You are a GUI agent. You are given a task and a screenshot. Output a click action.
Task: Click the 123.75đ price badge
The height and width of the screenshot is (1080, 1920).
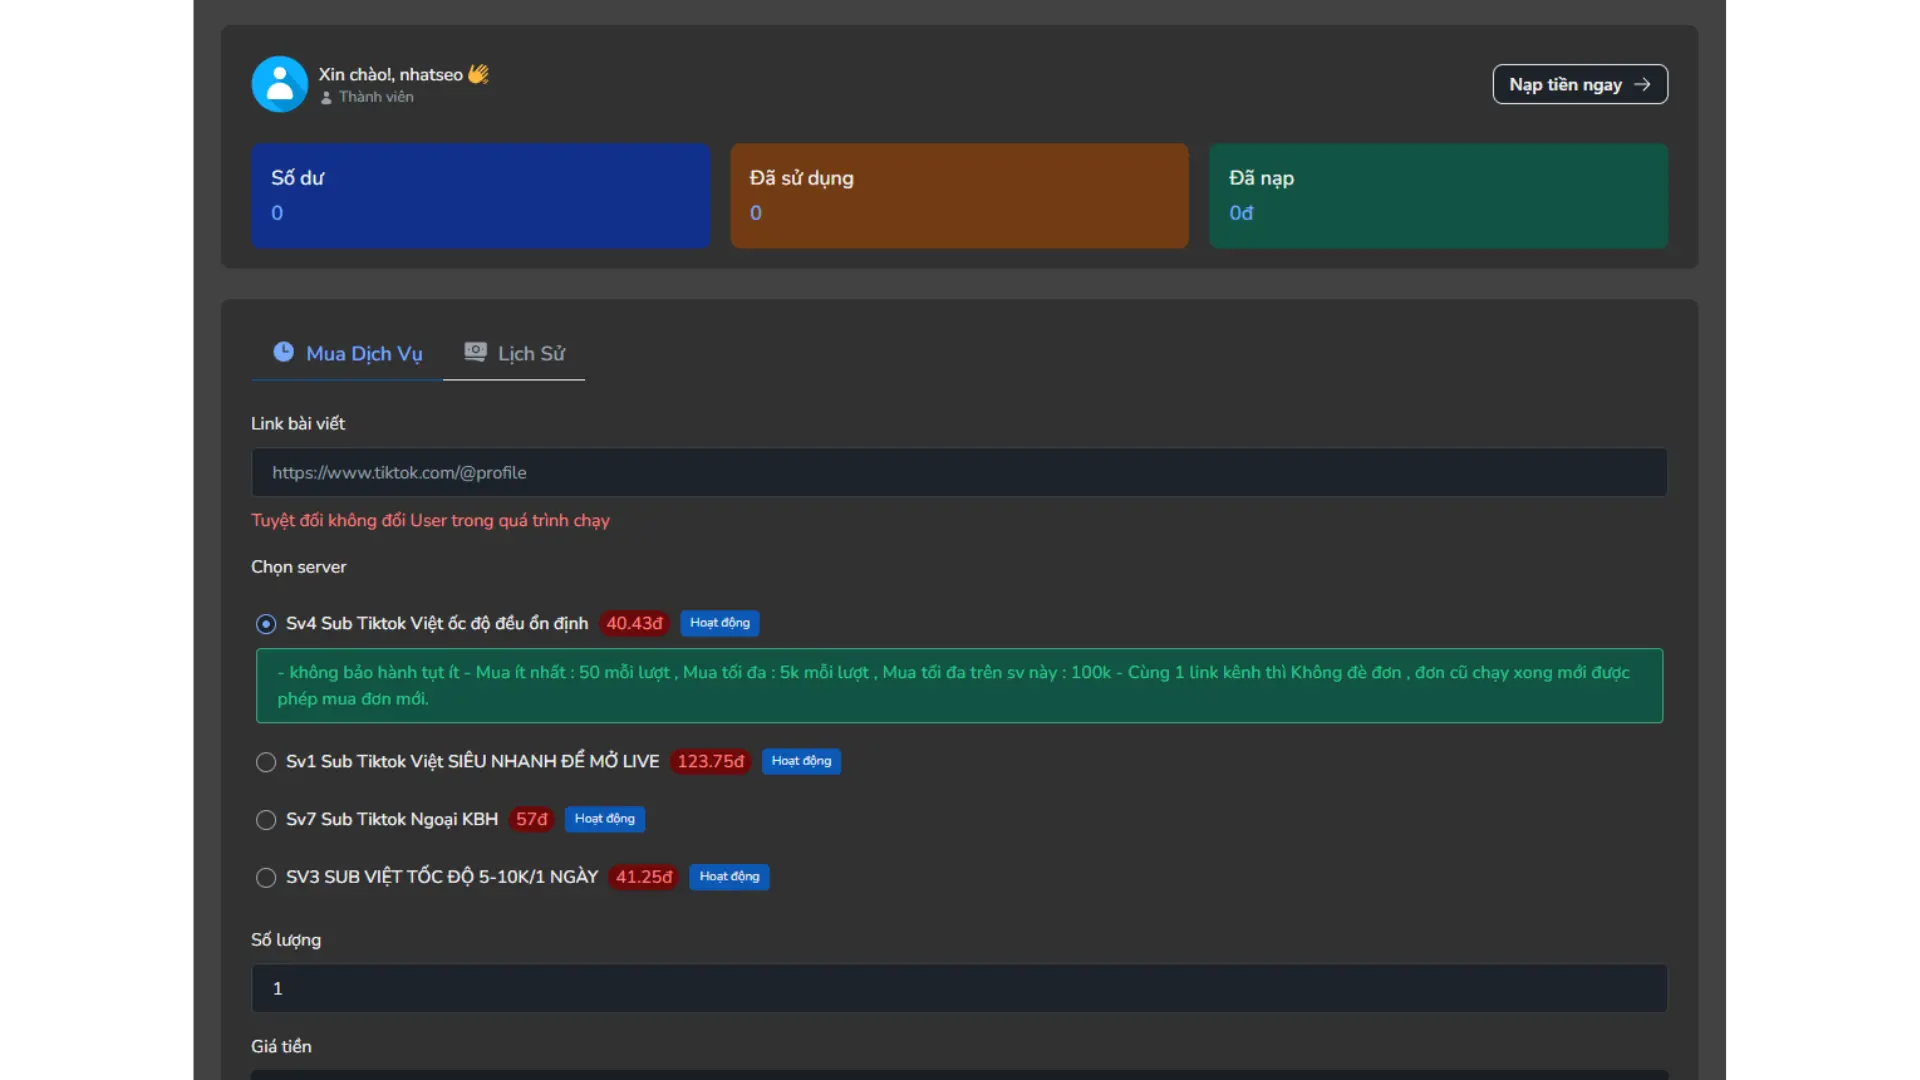point(710,761)
